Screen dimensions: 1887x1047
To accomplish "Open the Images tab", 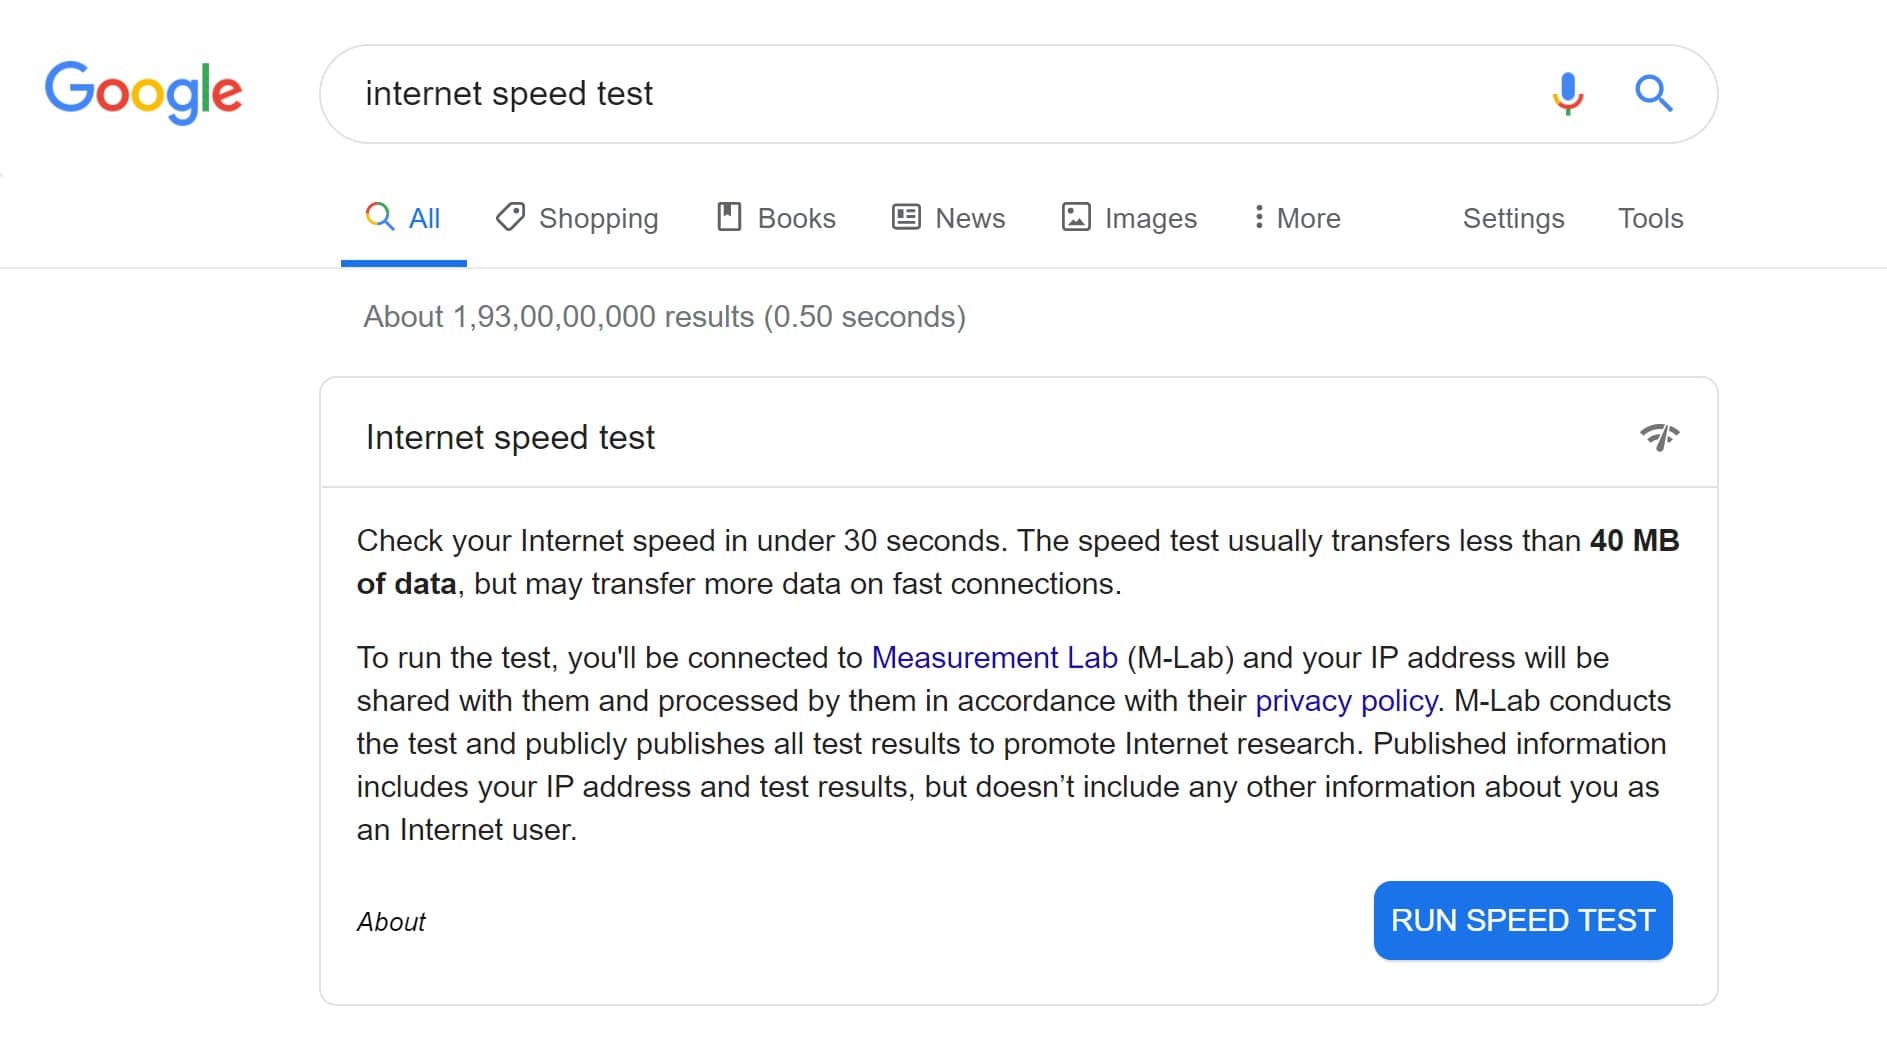I will 1150,218.
